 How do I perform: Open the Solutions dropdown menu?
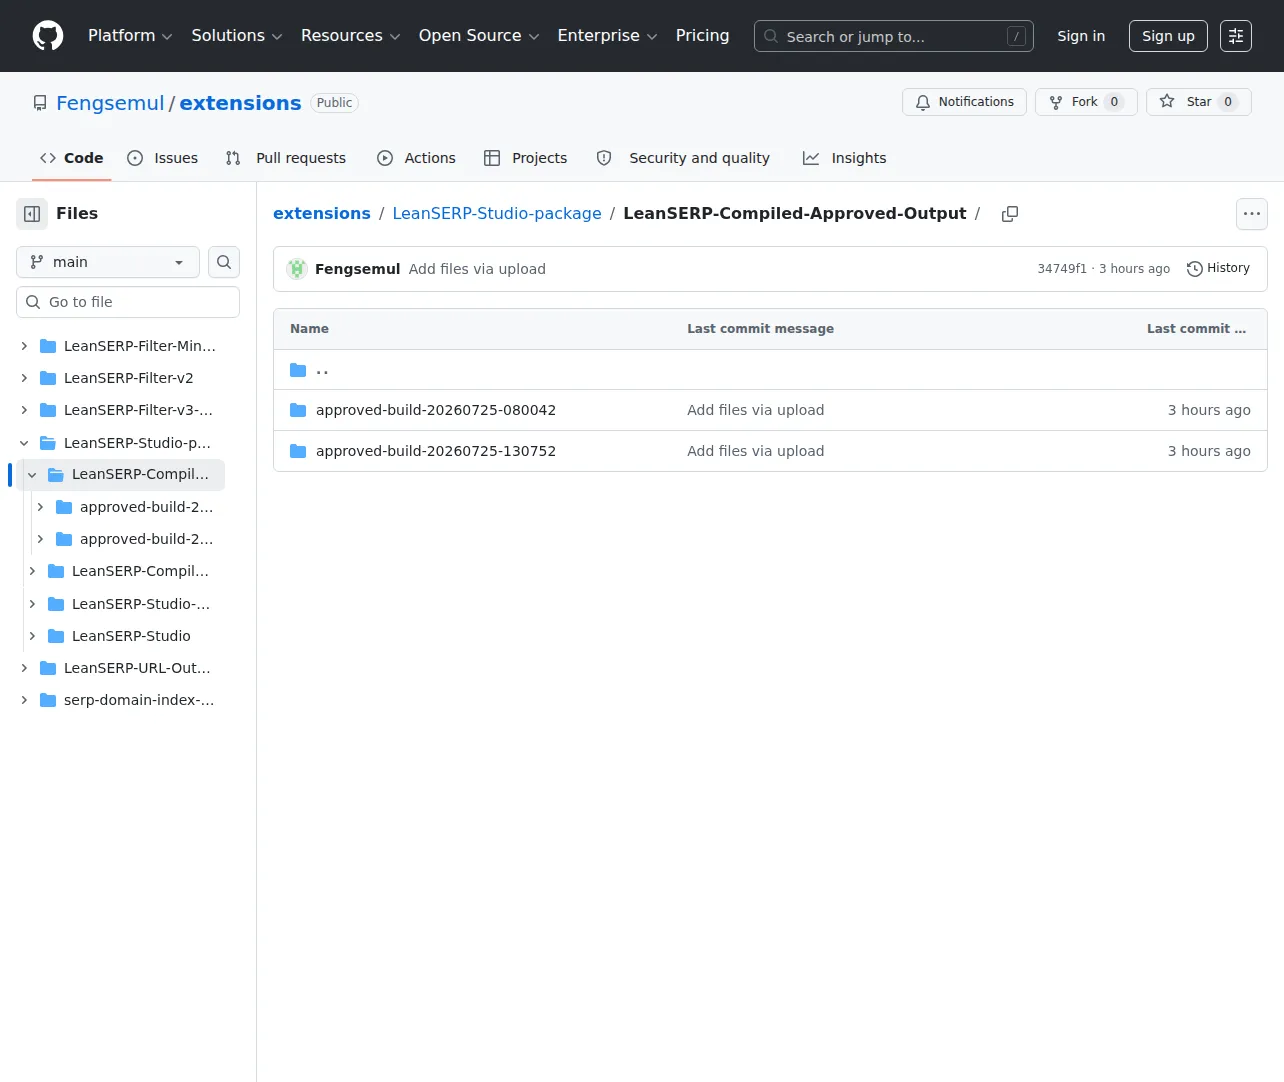237,36
